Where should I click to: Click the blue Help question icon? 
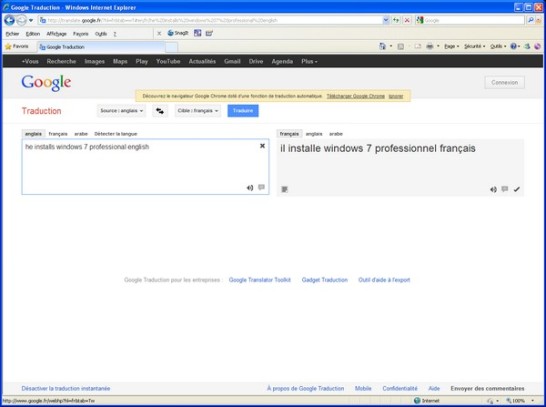(514, 46)
